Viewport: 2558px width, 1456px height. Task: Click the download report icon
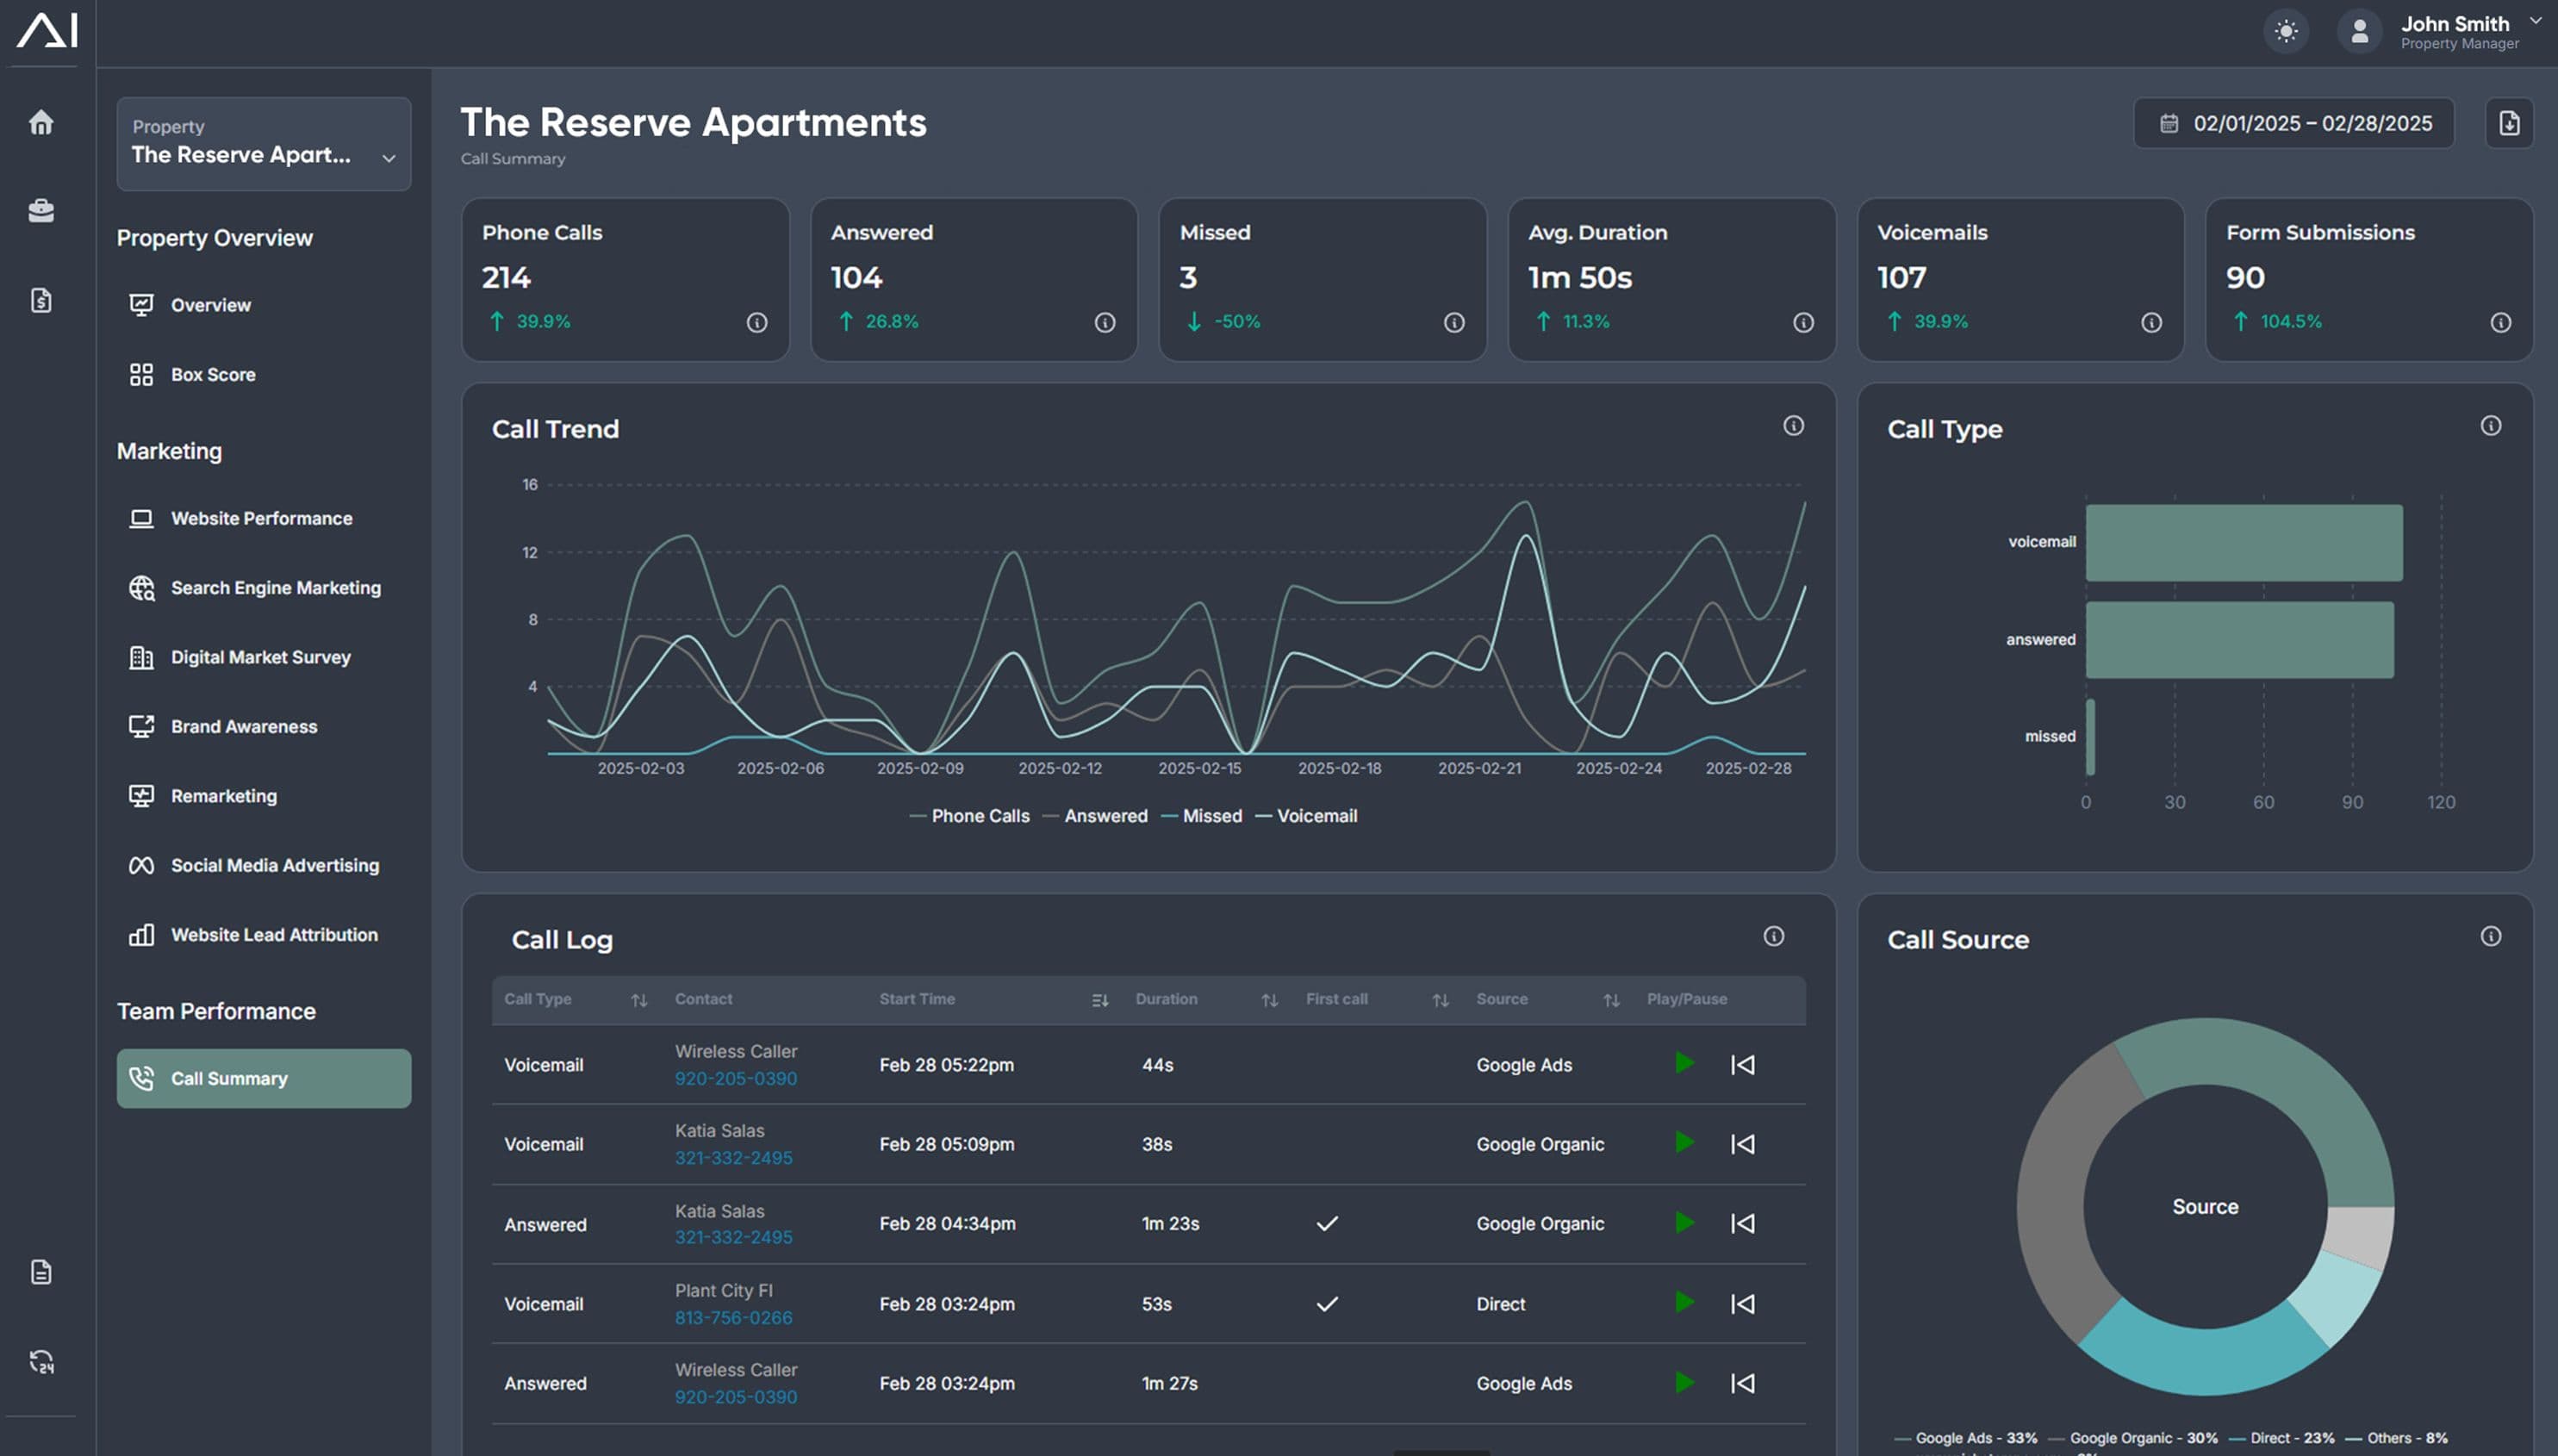click(2509, 123)
